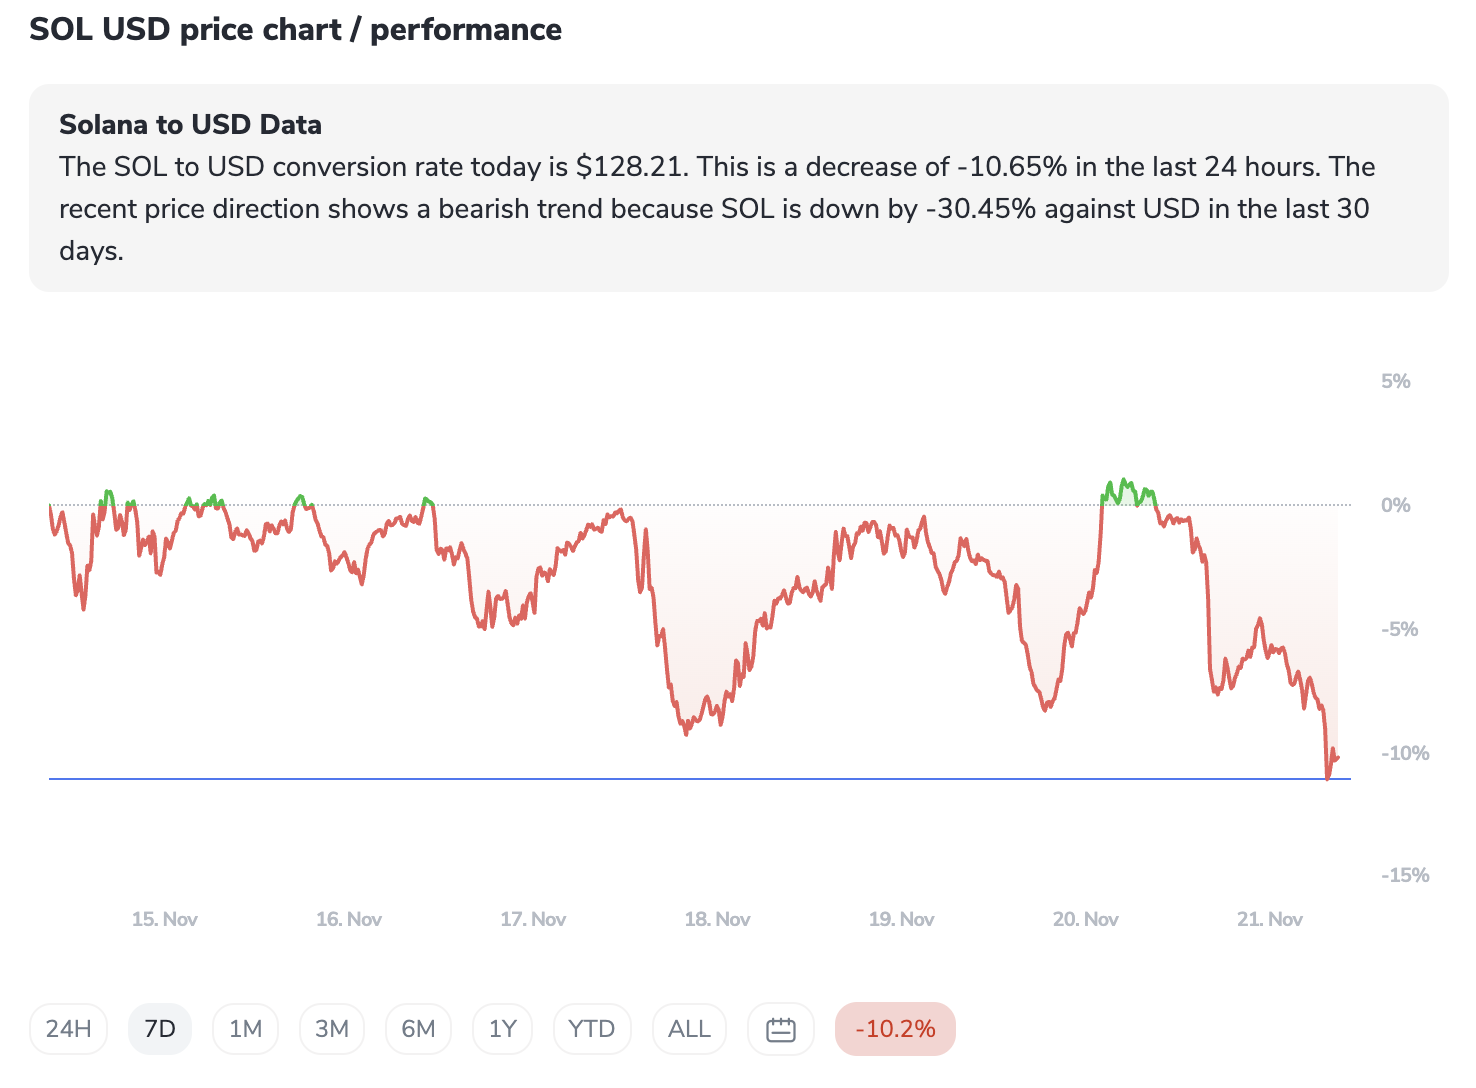Click the 20. Nov date label
Viewport: 1476px width, 1088px height.
(x=1085, y=919)
